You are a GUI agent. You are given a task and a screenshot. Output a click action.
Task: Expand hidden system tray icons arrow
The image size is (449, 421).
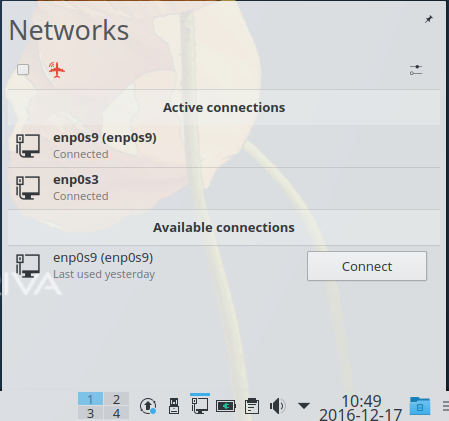304,406
